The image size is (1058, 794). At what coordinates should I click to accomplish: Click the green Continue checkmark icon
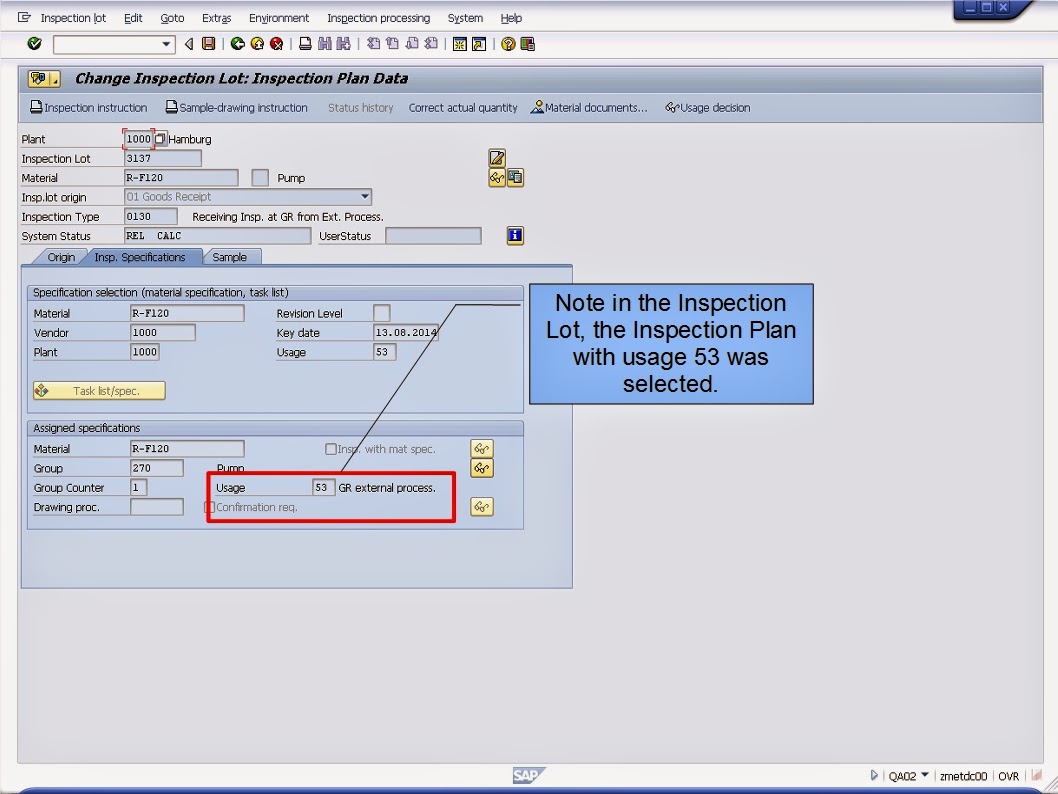(x=33, y=44)
